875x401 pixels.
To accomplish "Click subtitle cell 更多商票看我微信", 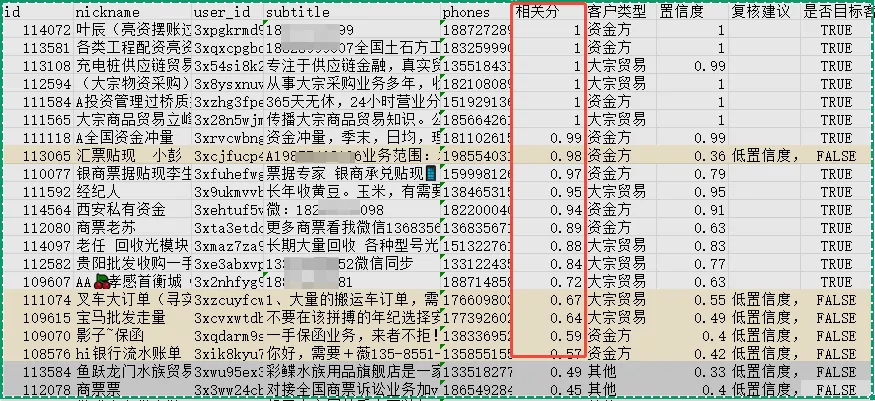I will tap(352, 228).
